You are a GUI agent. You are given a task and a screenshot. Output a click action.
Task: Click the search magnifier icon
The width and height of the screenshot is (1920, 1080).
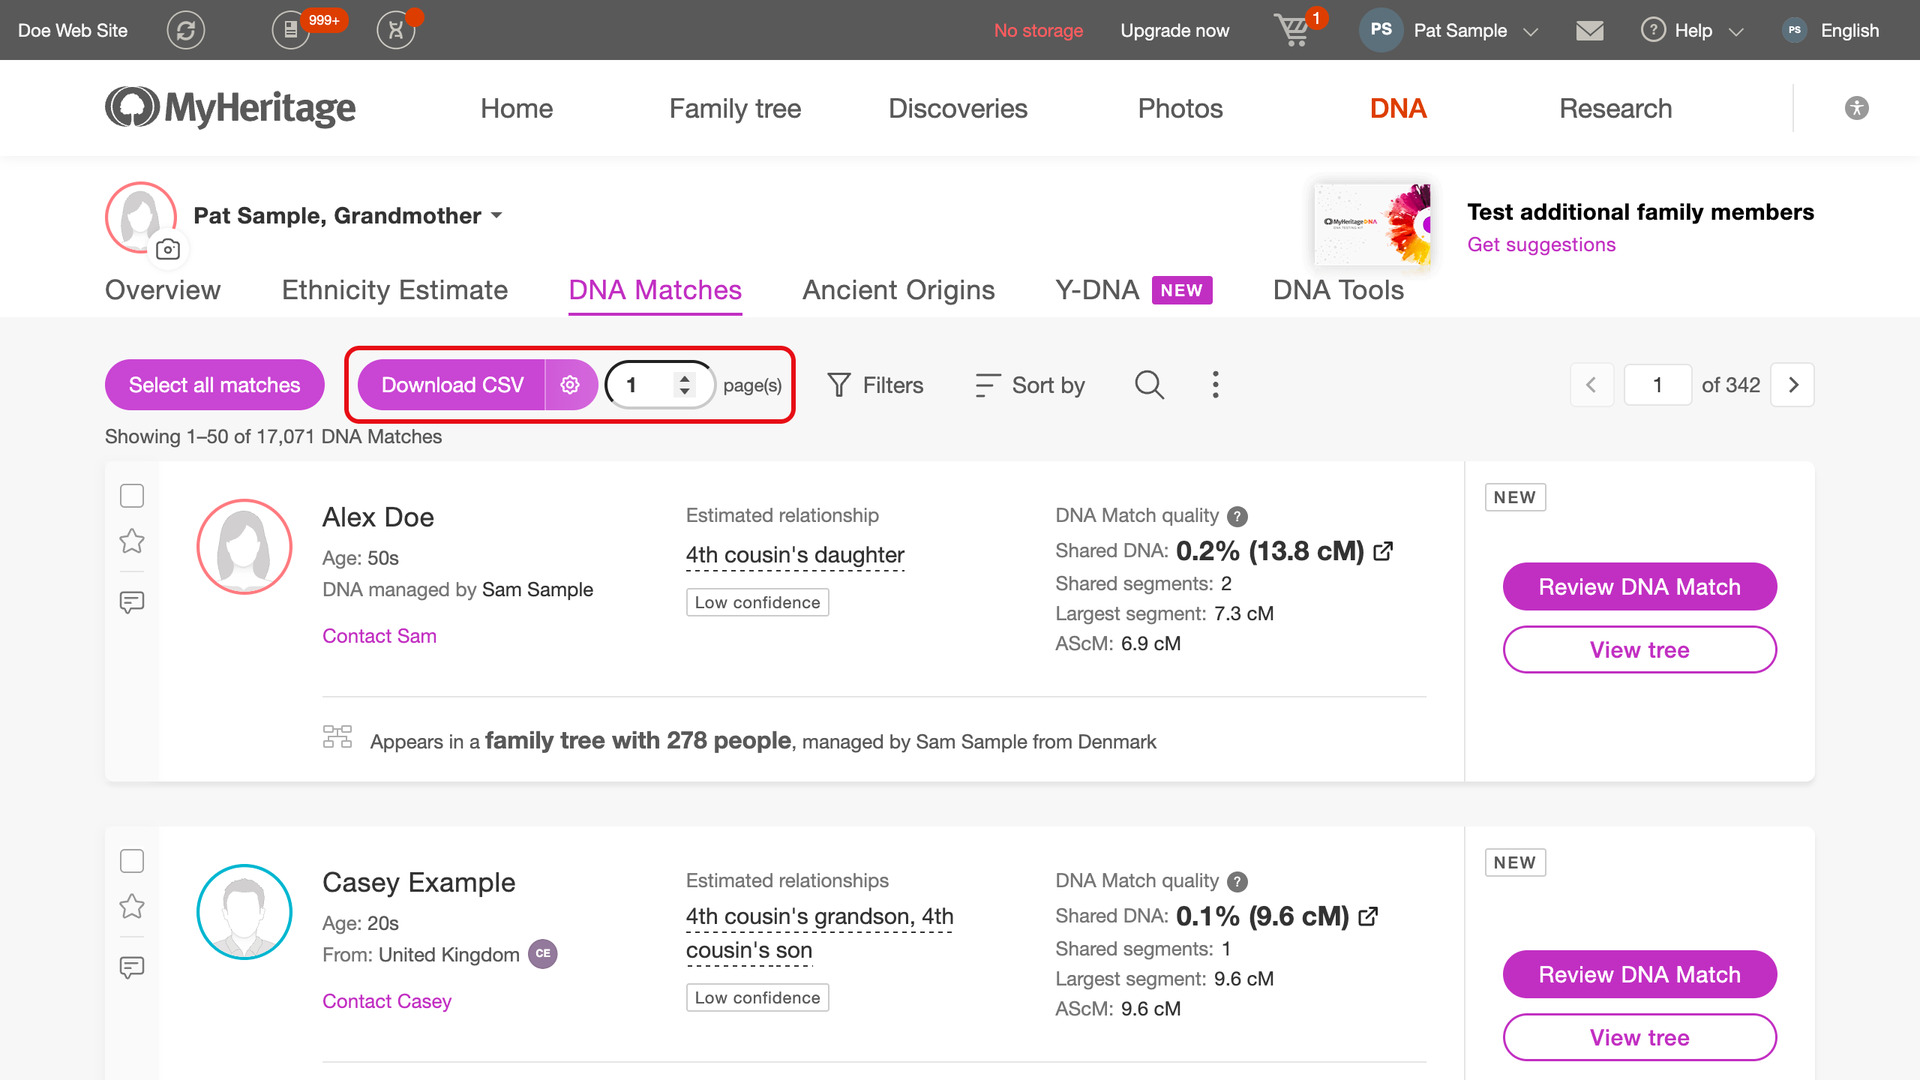coord(1149,385)
